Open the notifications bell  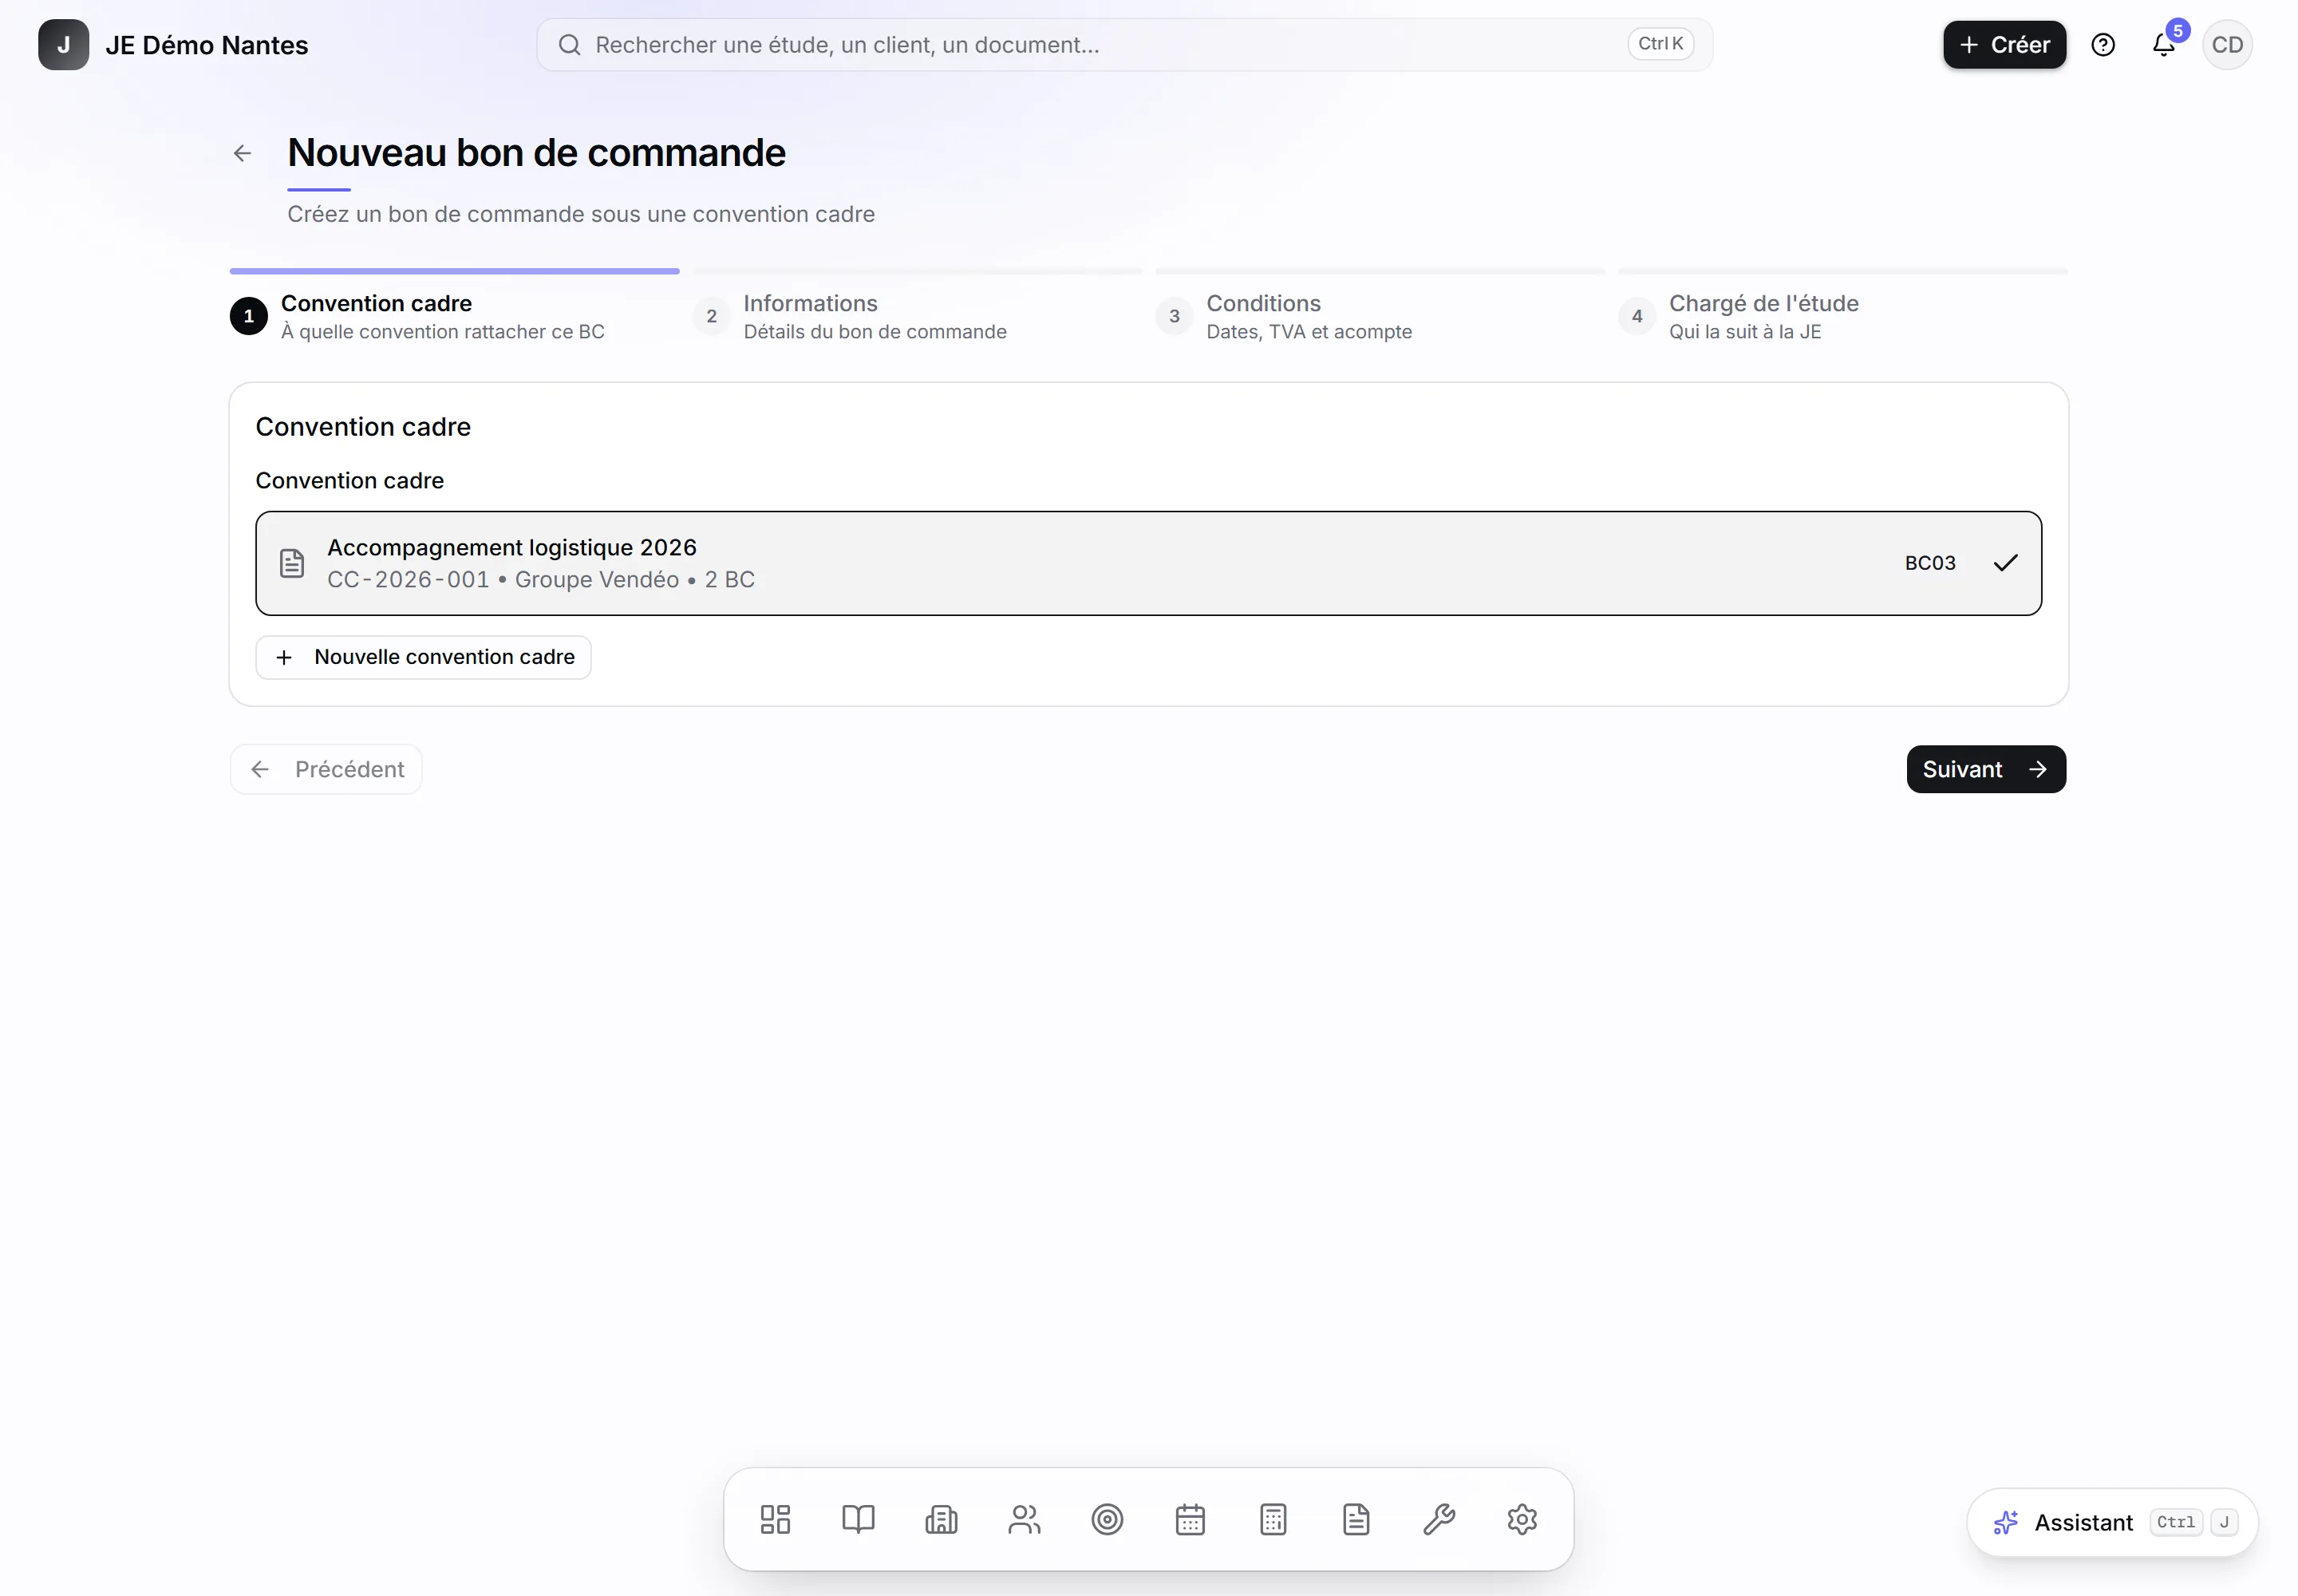point(2163,45)
